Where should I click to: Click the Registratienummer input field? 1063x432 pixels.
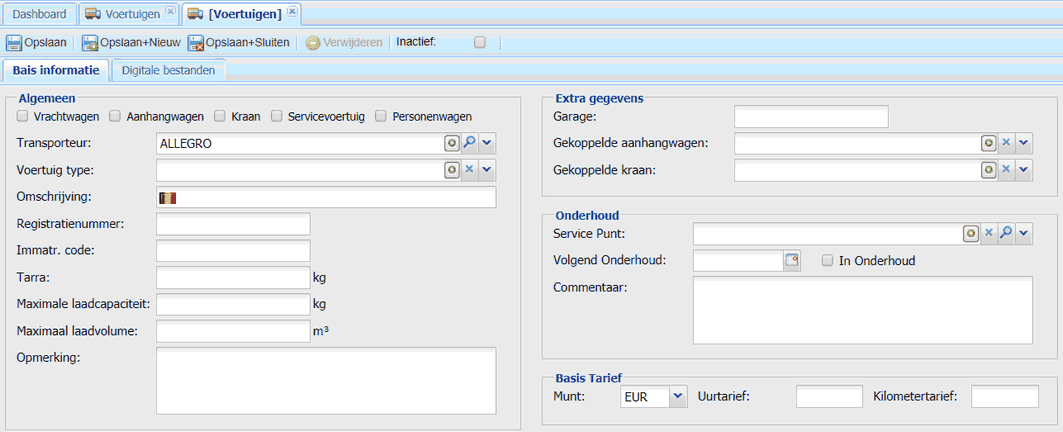(x=233, y=223)
